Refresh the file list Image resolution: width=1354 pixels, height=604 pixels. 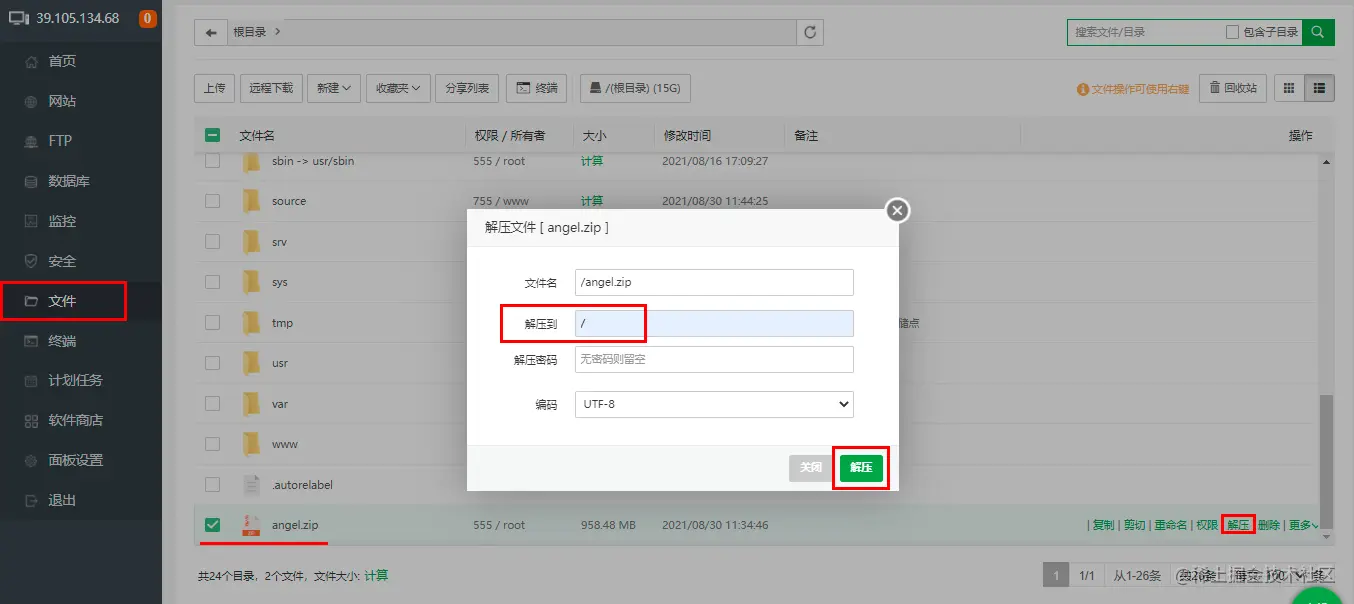tap(810, 31)
